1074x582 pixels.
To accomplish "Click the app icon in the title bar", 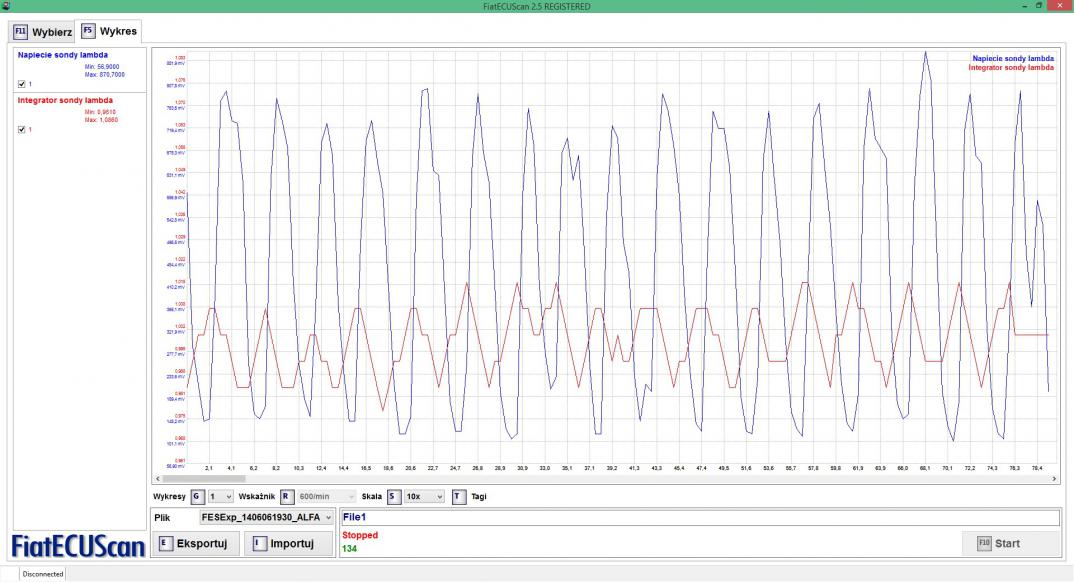I will point(7,6).
